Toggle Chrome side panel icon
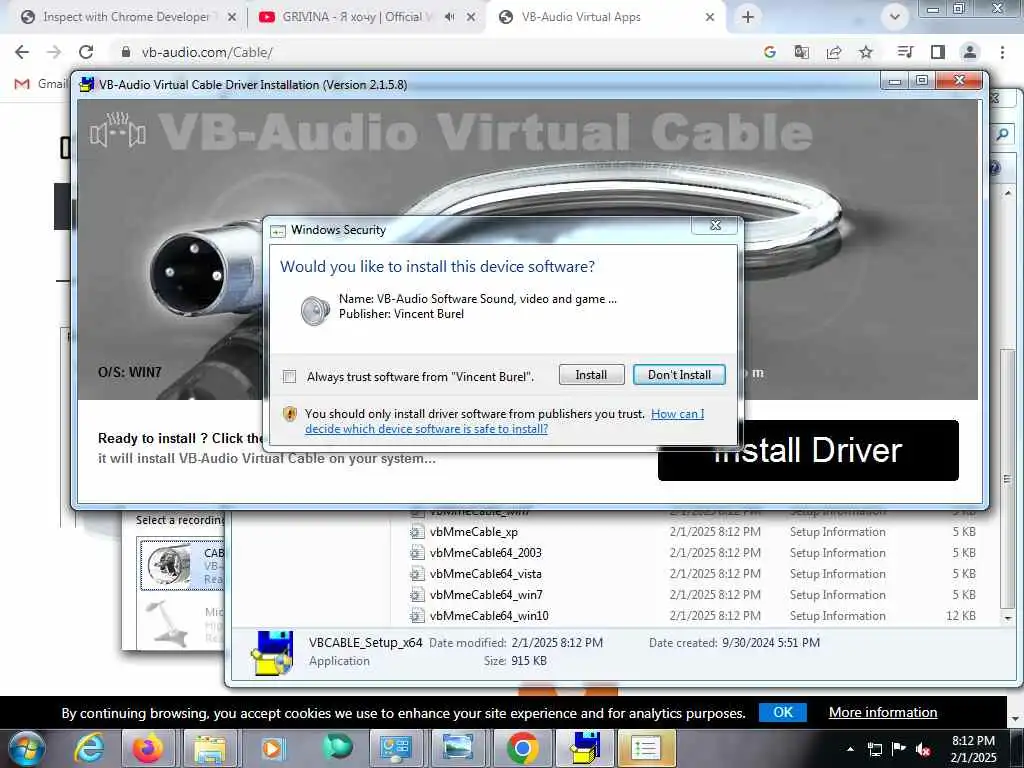 pyautogui.click(x=938, y=52)
